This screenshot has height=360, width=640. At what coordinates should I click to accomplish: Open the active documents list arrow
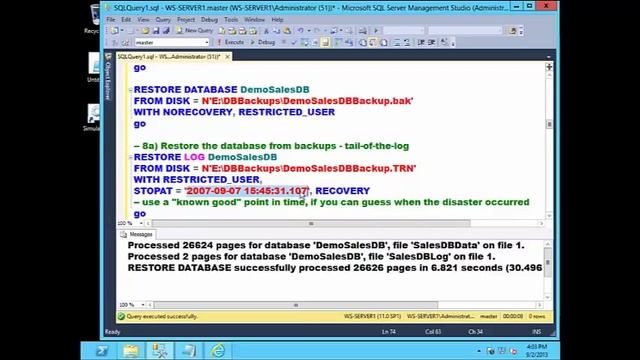pos(549,57)
